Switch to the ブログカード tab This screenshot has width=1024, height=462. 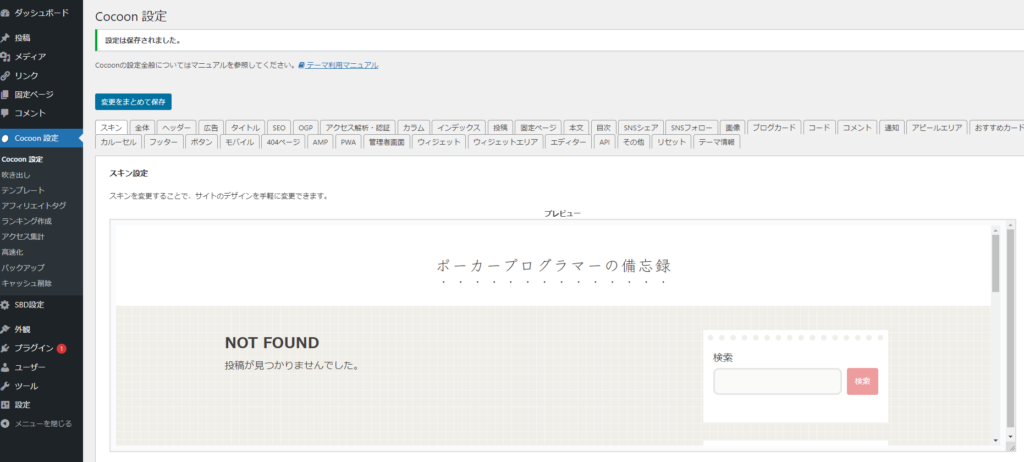pyautogui.click(x=773, y=127)
